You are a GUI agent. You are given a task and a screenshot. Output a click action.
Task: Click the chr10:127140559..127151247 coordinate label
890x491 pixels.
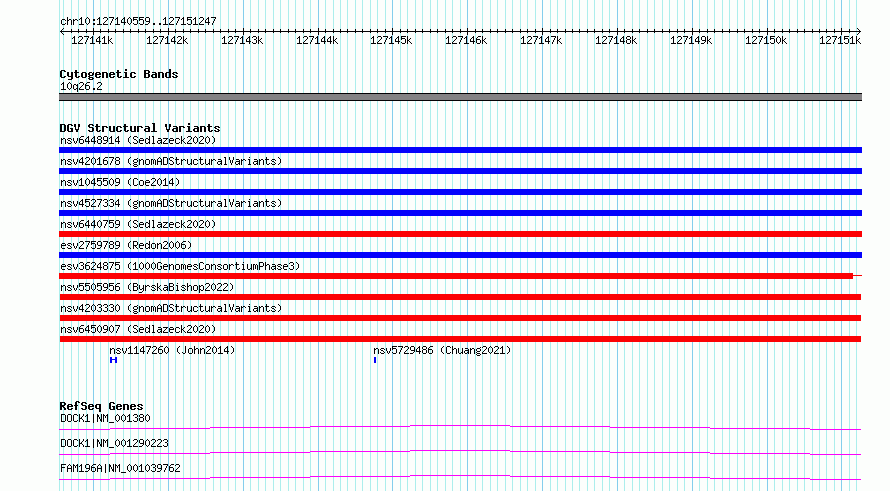click(138, 21)
